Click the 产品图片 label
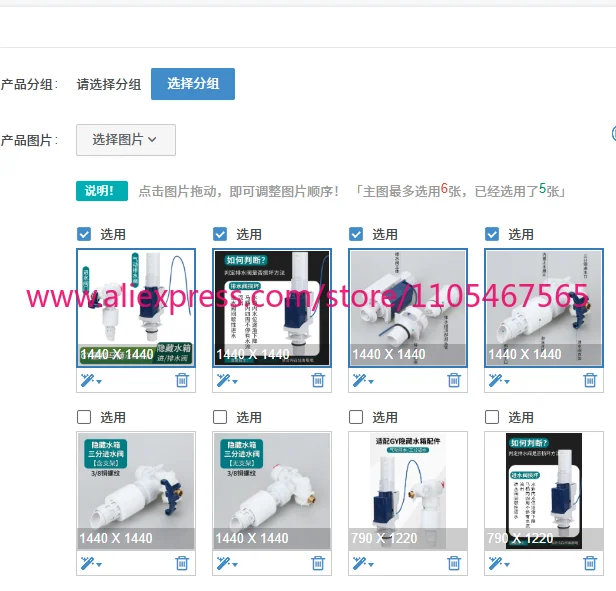The height and width of the screenshot is (591, 616). 29,140
